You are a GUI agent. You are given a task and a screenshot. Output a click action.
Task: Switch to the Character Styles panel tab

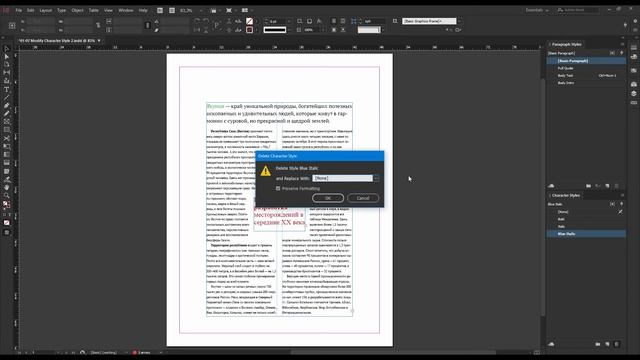click(x=565, y=196)
